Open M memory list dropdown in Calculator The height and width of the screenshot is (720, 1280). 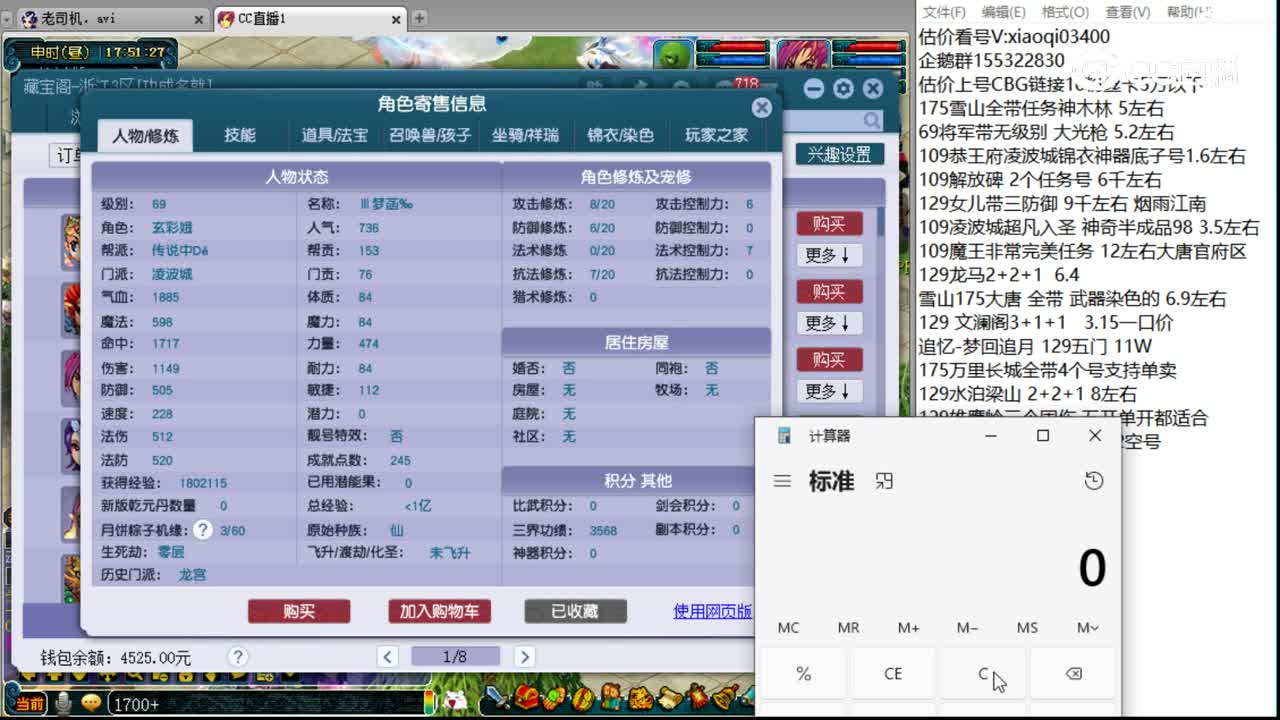pos(1087,628)
